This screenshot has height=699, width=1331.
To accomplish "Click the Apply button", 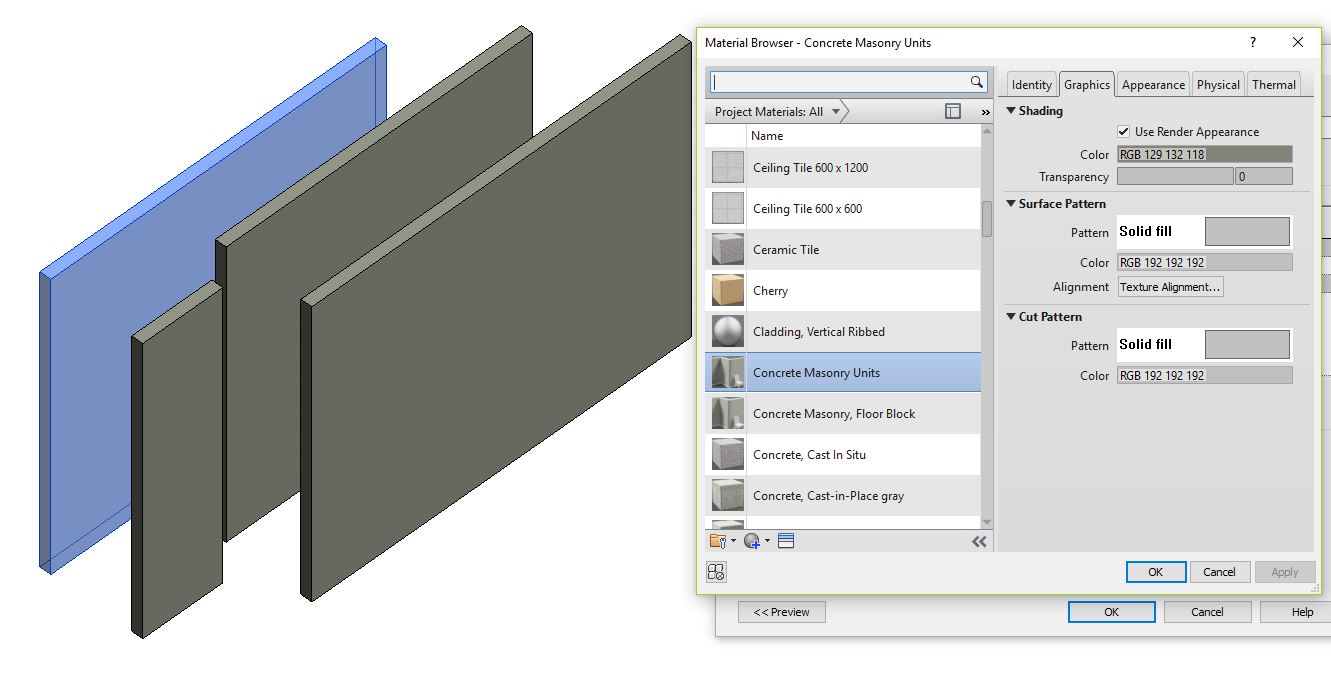I will tap(1285, 571).
